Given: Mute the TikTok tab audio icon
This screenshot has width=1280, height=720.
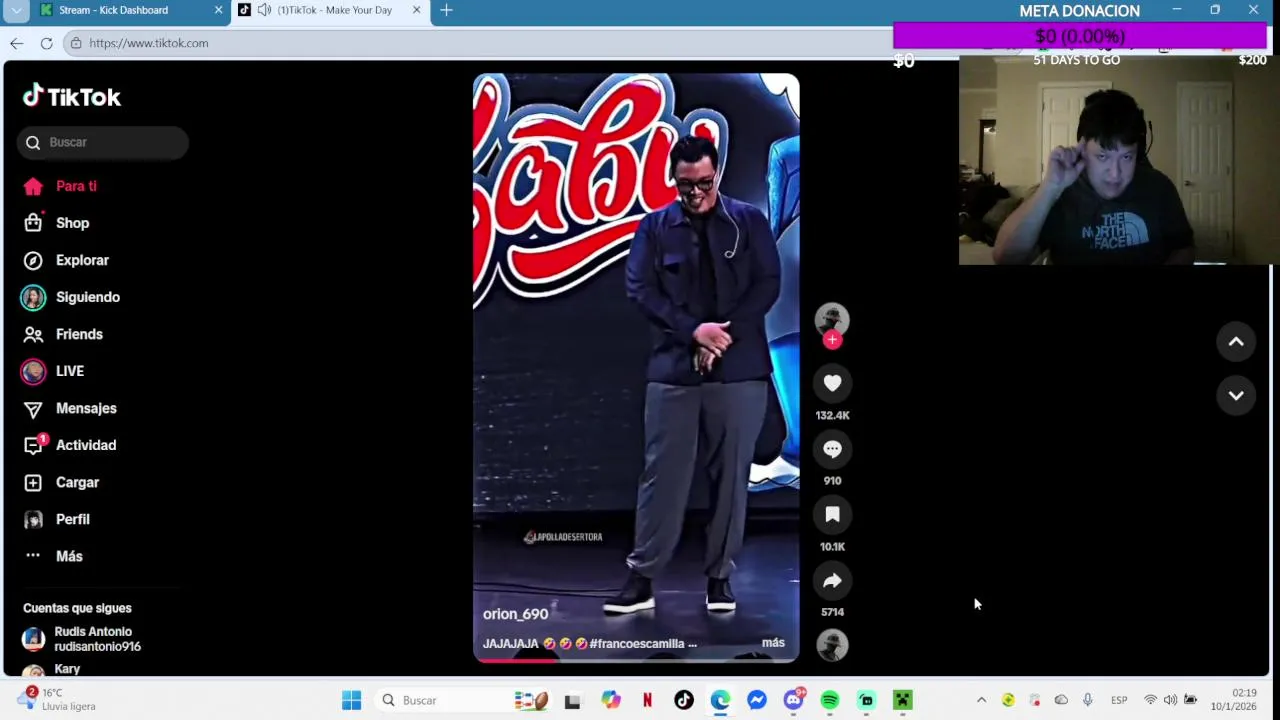Looking at the screenshot, I should [x=264, y=10].
